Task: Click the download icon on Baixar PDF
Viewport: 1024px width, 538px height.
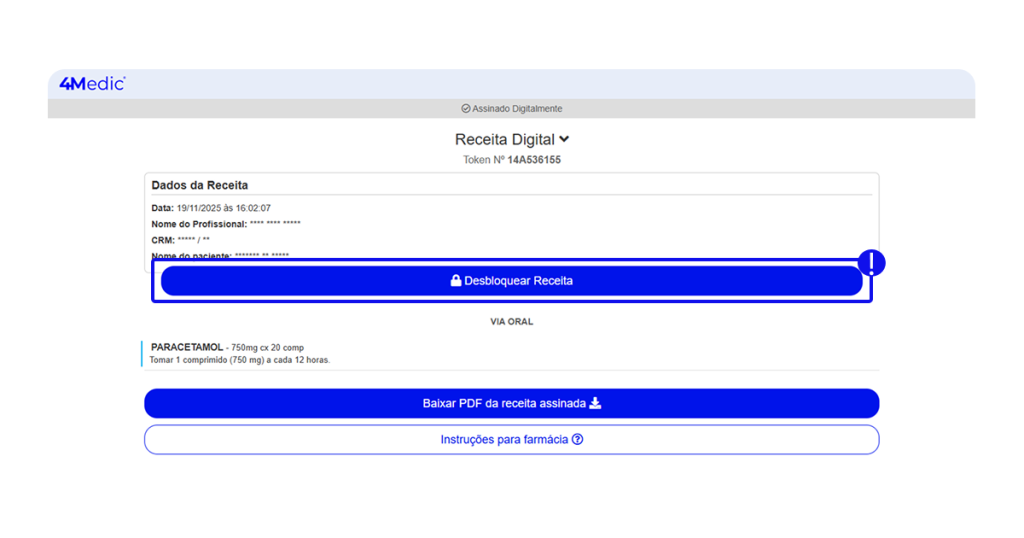Action: tap(595, 404)
